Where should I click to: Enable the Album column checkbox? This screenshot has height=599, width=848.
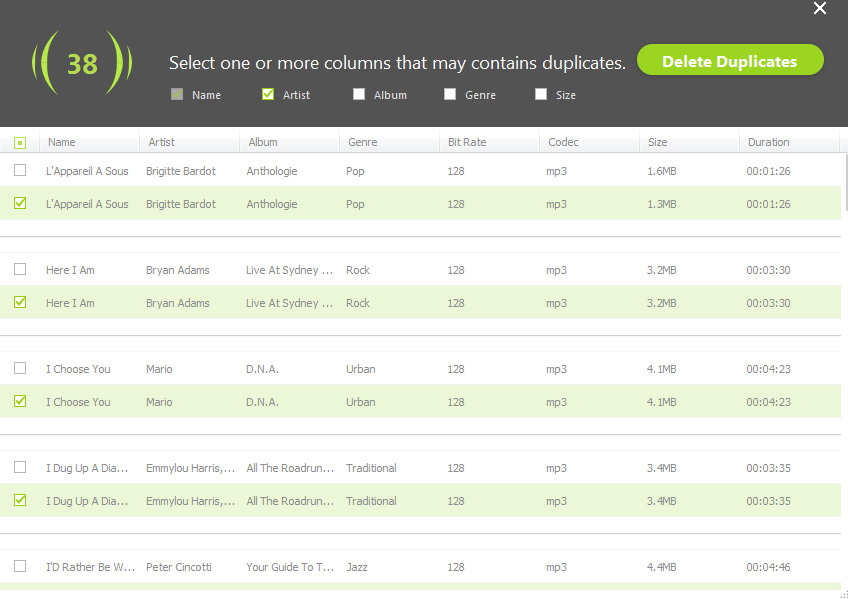point(359,95)
